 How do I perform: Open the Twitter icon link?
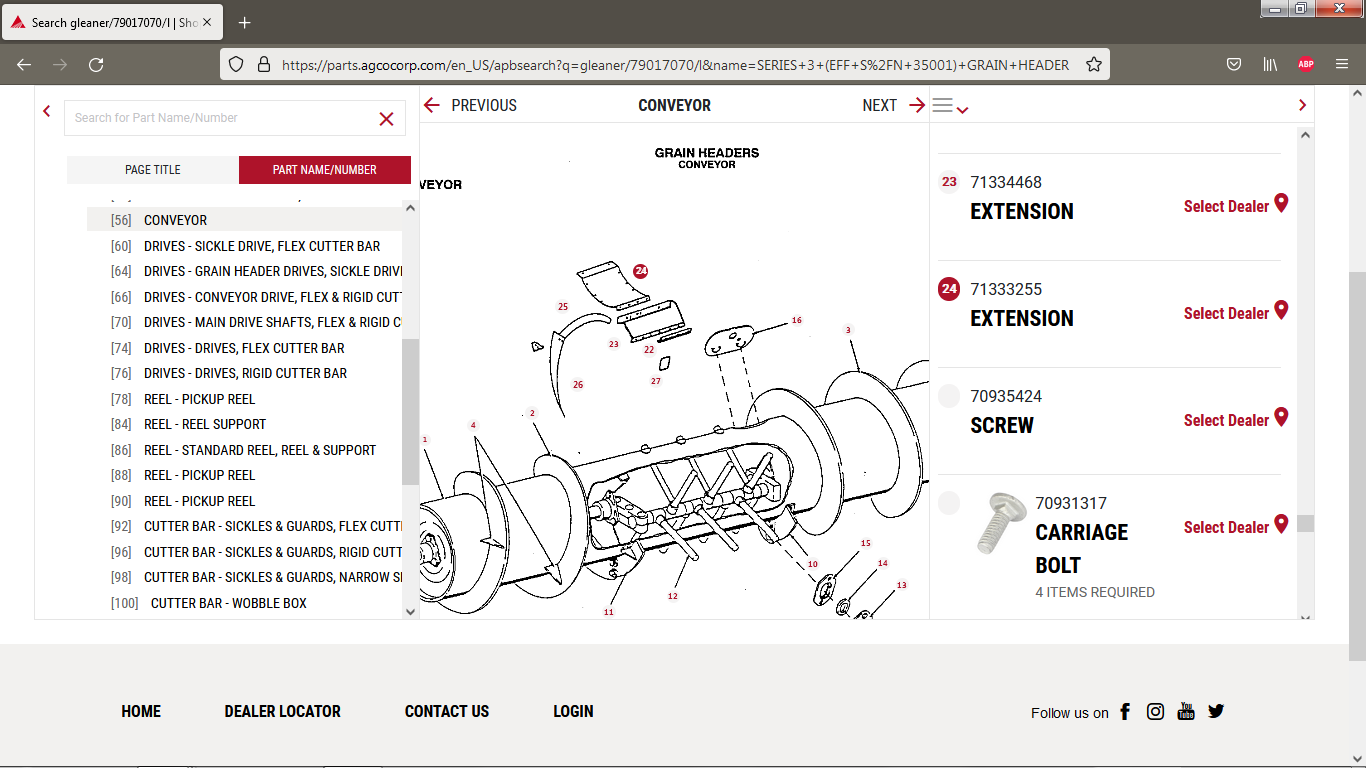(1216, 711)
